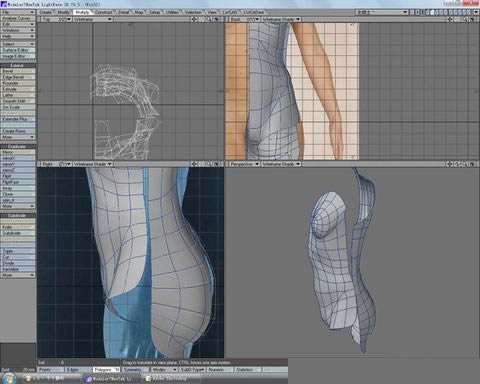Open the Edit dropdown in sidebar
This screenshot has width=480, height=384.
18,24
